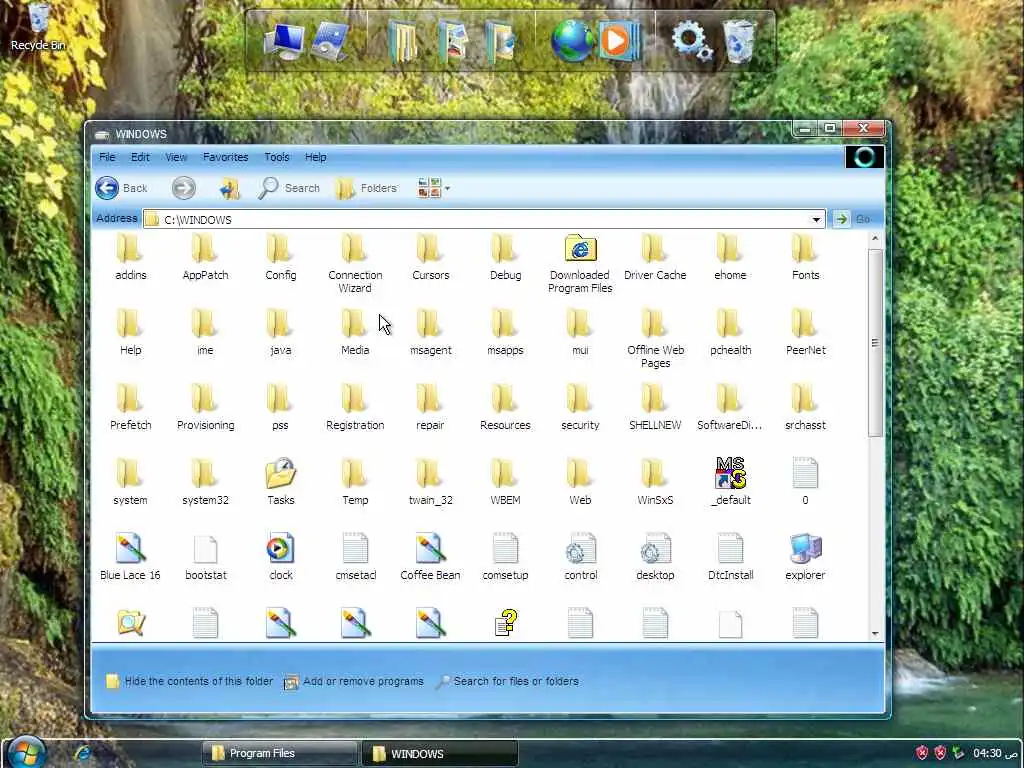The image size is (1024, 768).
Task: Open the Search pane from toolbar
Action: (289, 188)
